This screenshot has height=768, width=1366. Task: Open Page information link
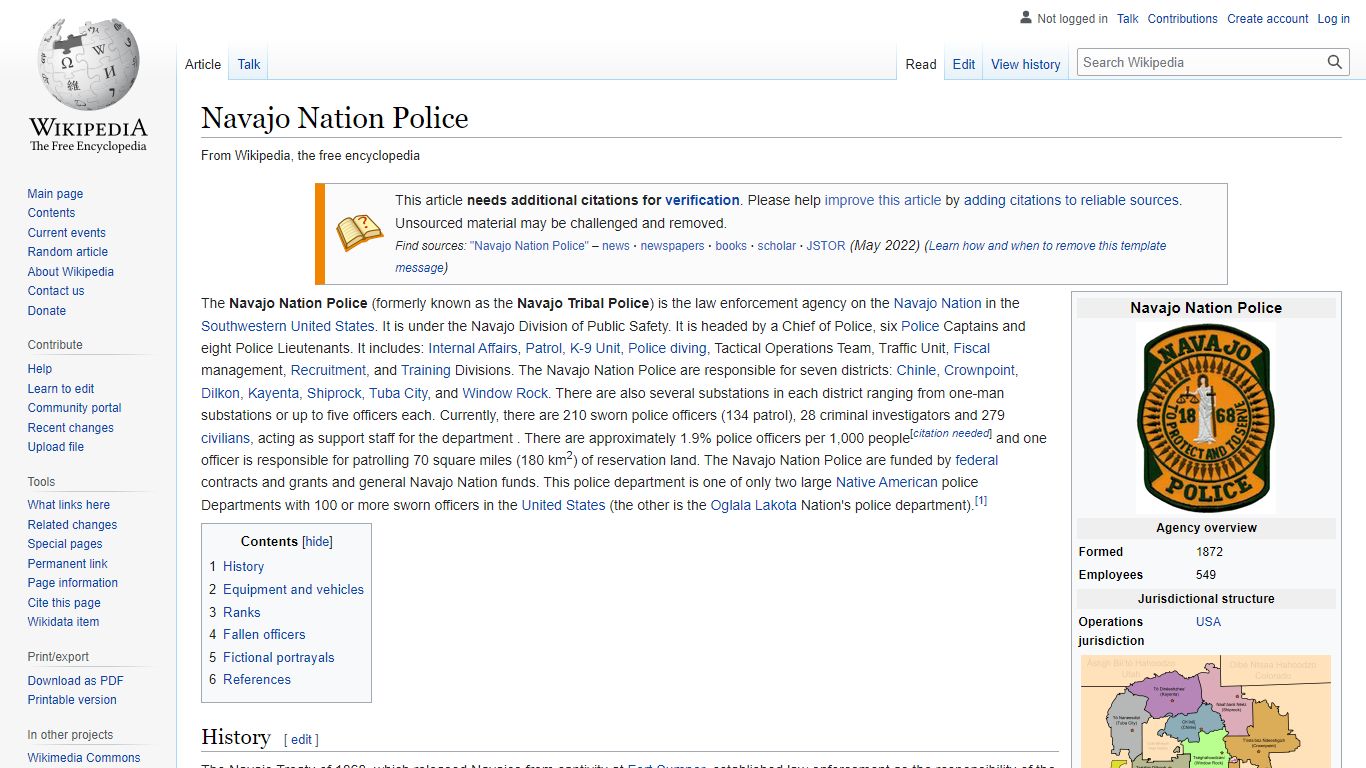(72, 583)
